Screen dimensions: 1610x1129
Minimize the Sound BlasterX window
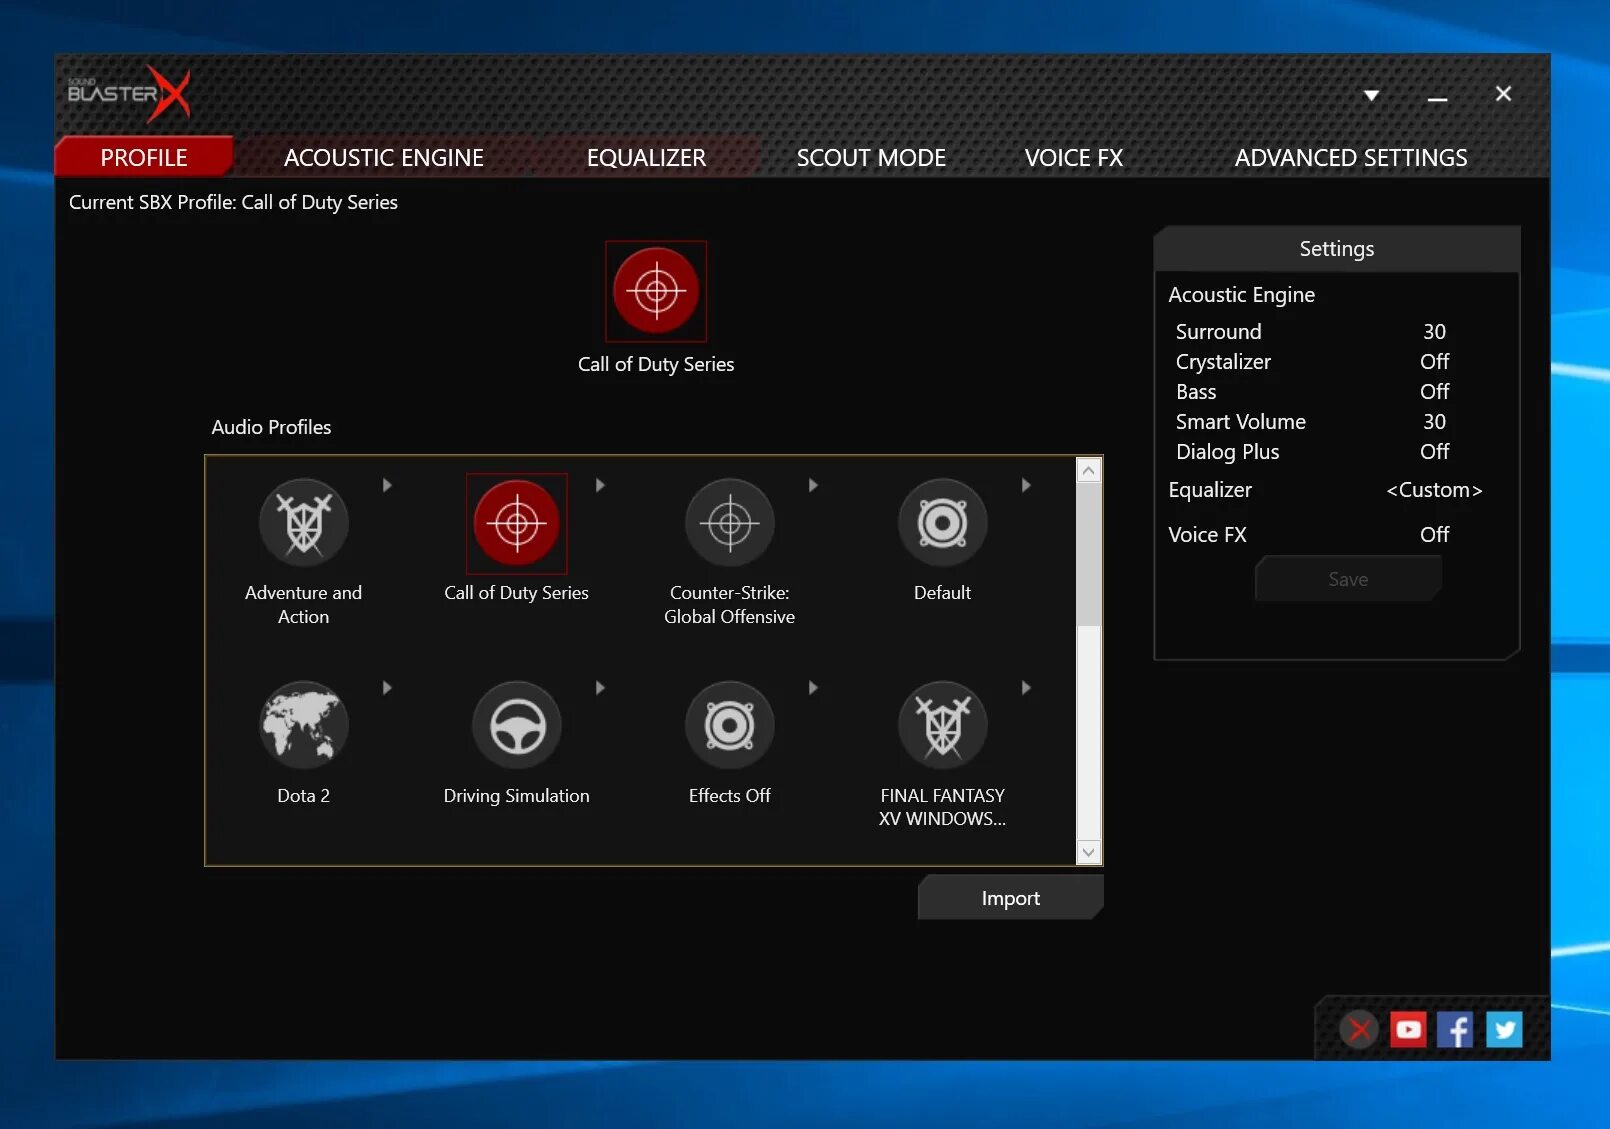(x=1437, y=97)
